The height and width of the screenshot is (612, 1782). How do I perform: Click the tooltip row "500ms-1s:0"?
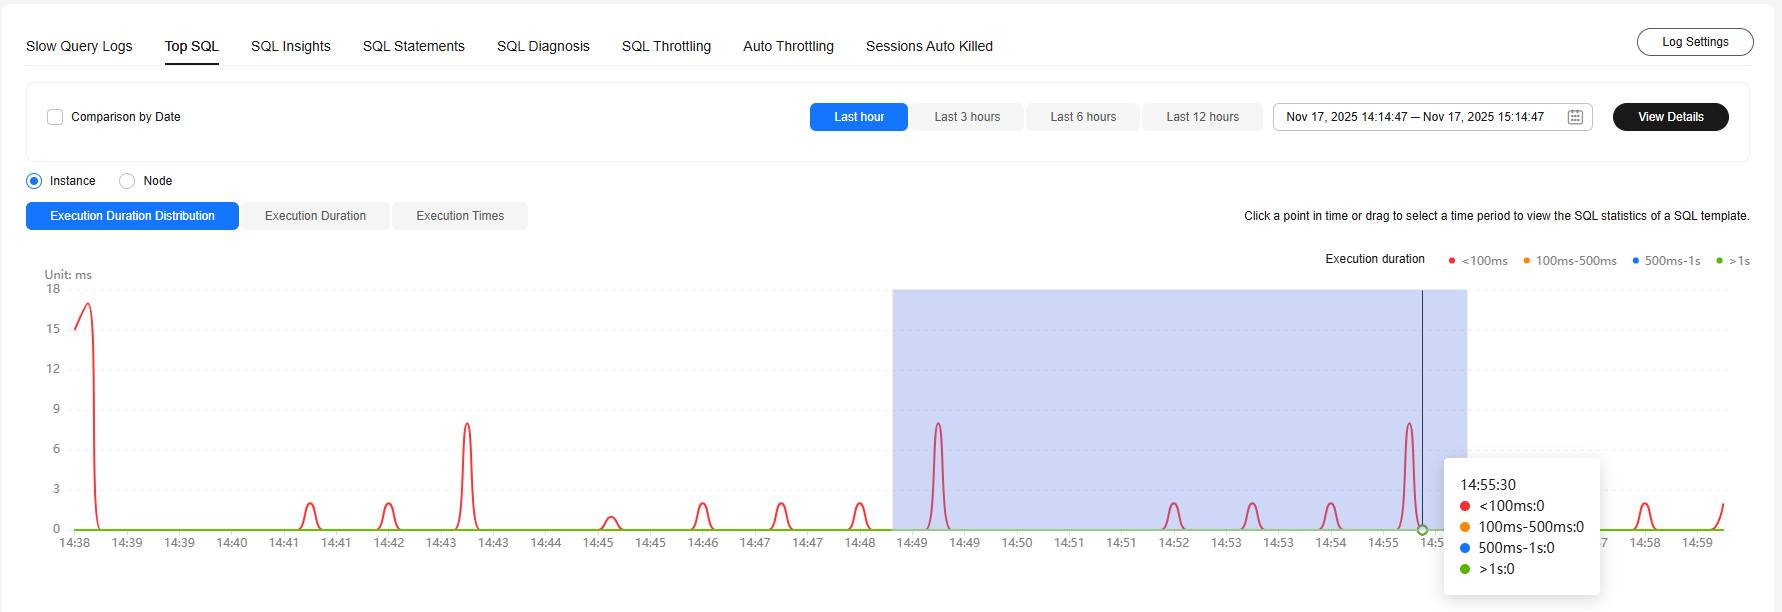click(x=1507, y=548)
